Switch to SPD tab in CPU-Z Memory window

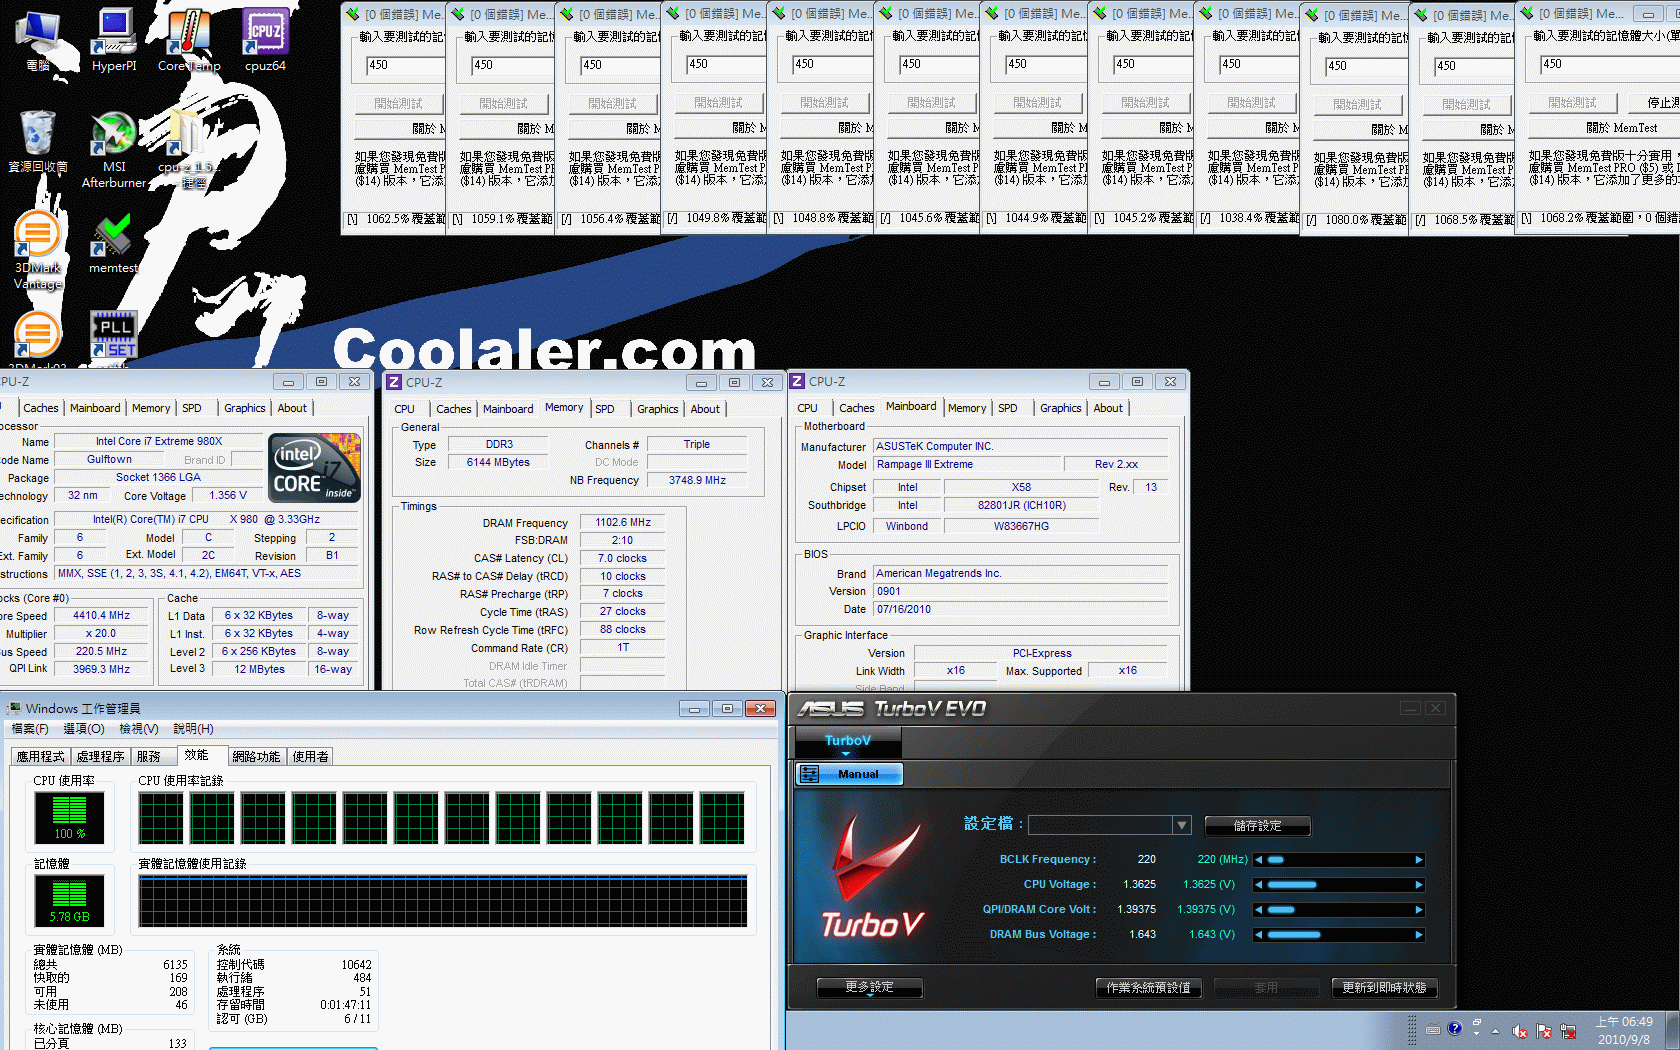pyautogui.click(x=605, y=409)
